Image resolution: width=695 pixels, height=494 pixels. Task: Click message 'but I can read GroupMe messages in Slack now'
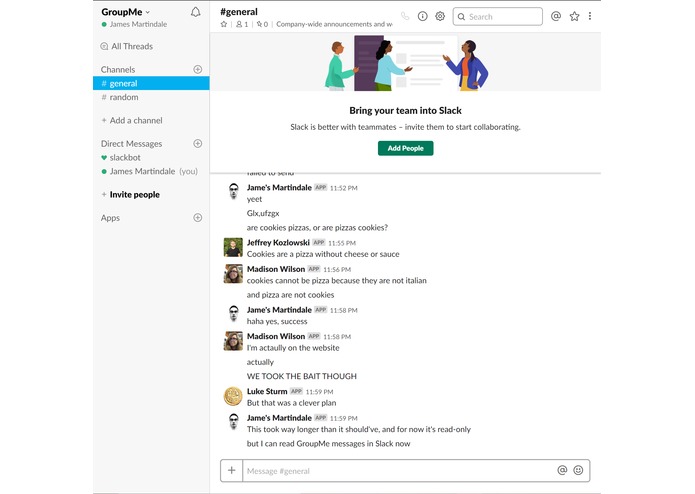click(x=328, y=443)
